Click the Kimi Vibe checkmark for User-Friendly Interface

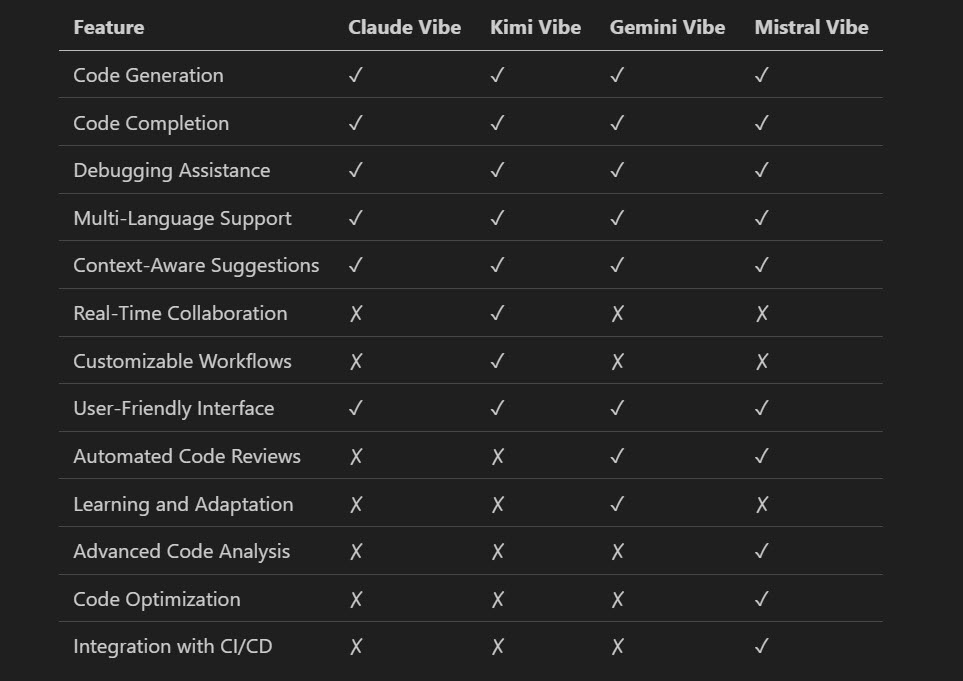pos(497,408)
